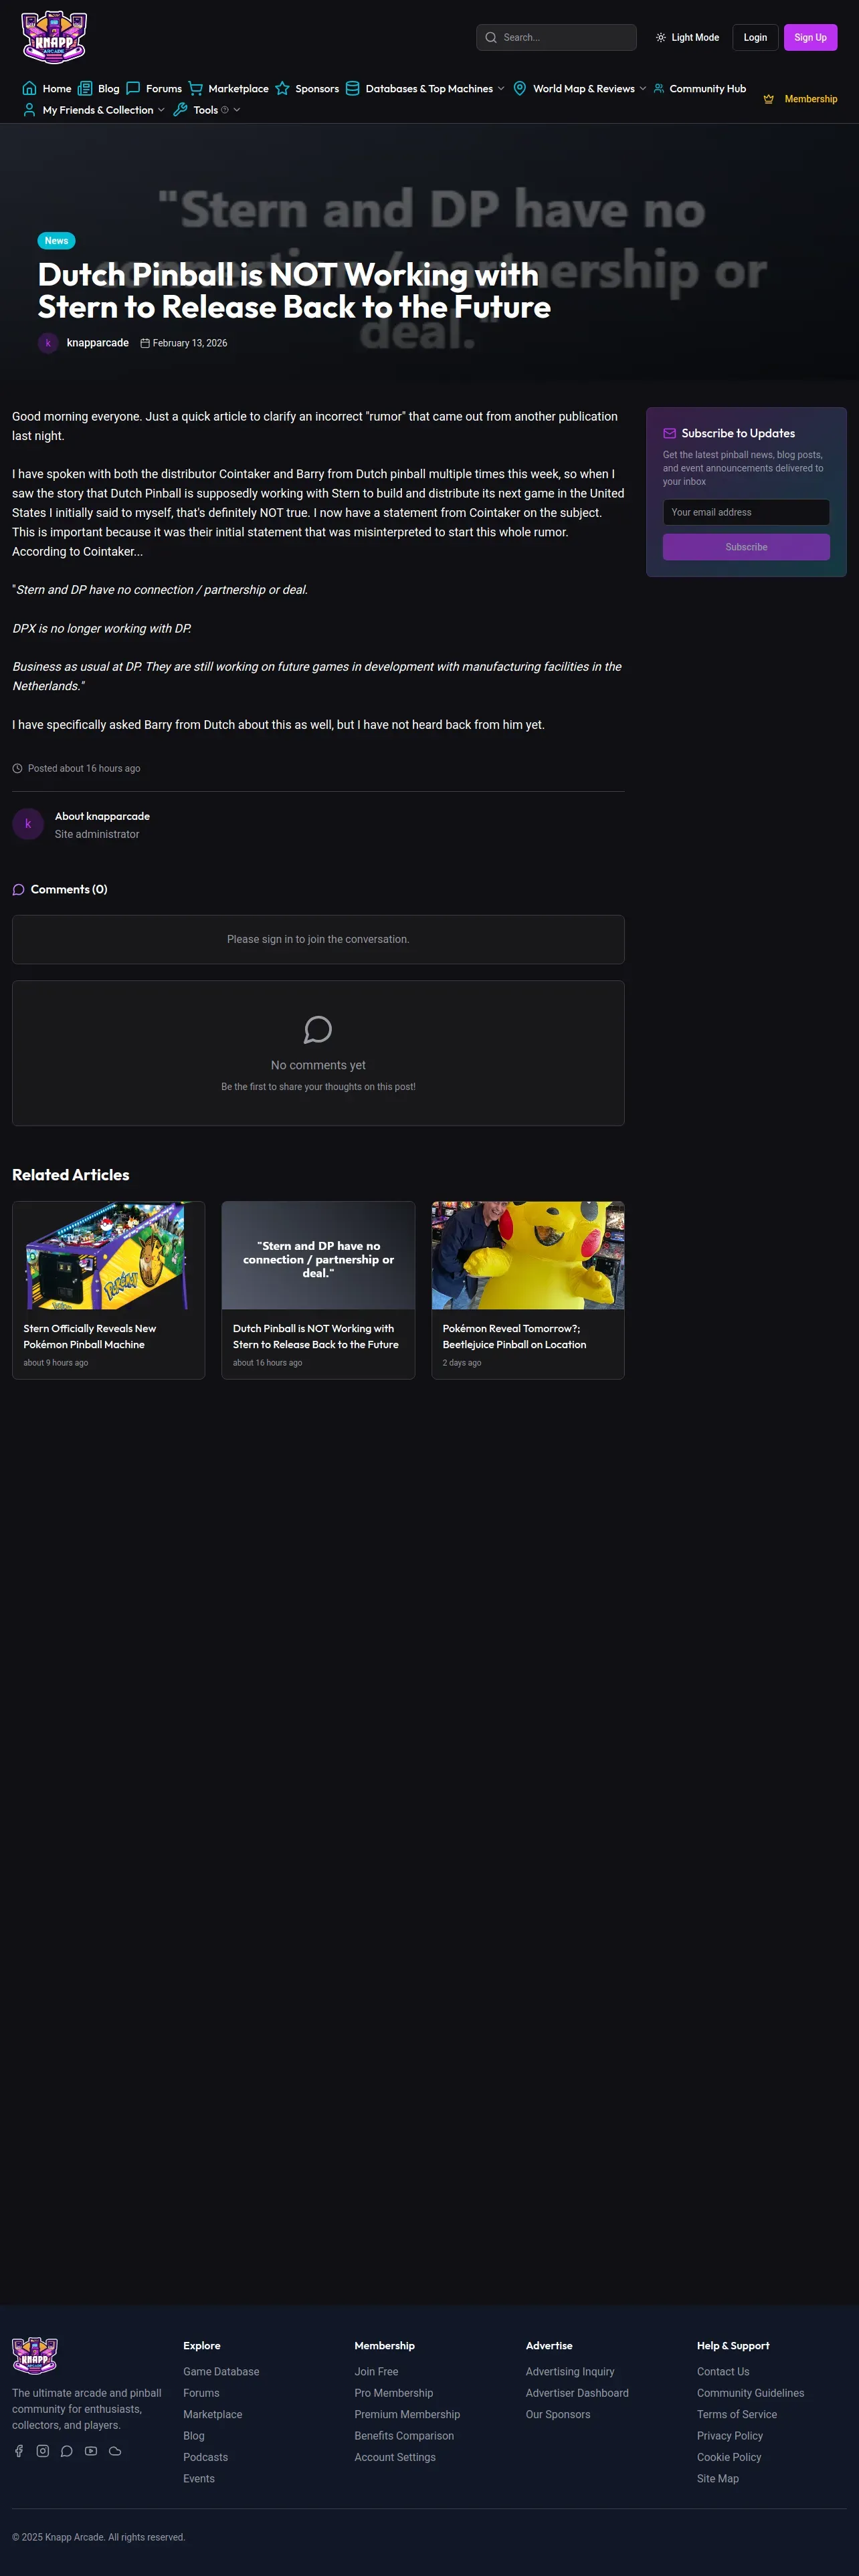859x2576 pixels.
Task: Open the footer Instagram icon
Action: (43, 2450)
